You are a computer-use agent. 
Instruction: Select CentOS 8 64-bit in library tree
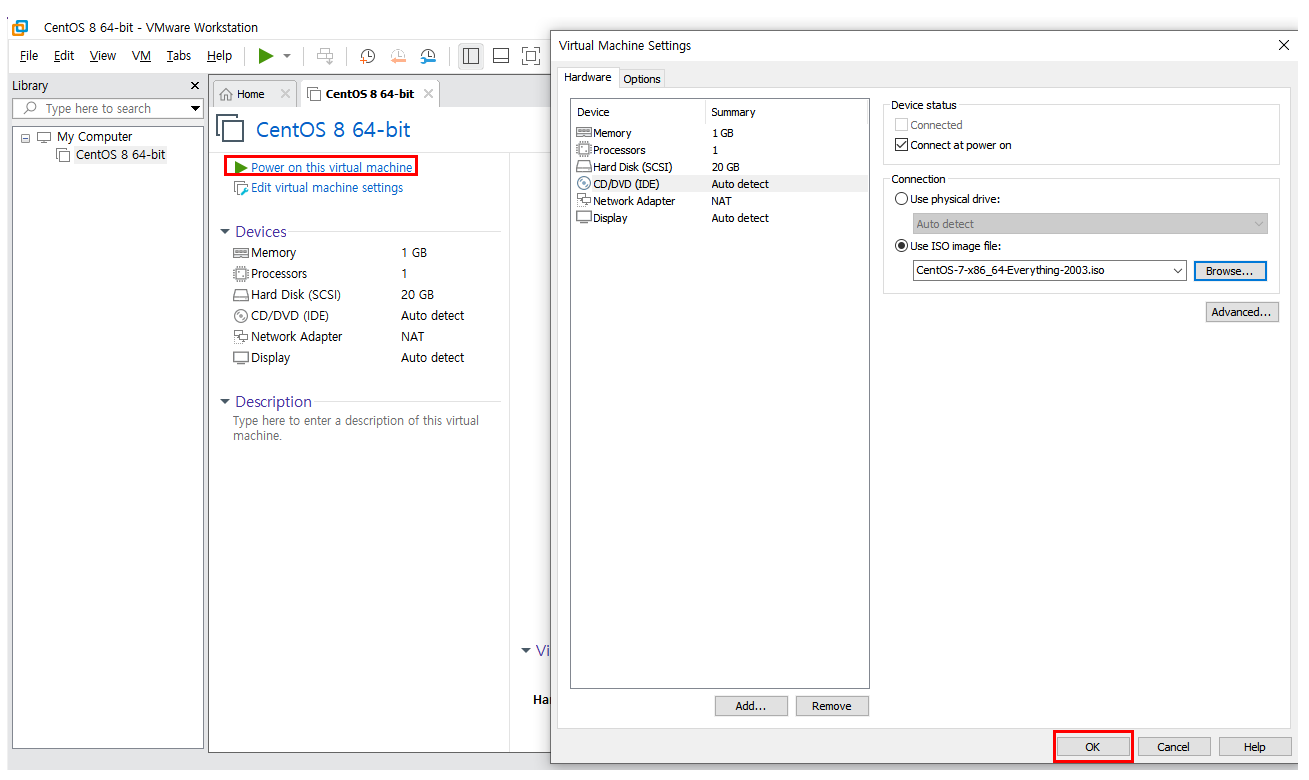(121, 155)
